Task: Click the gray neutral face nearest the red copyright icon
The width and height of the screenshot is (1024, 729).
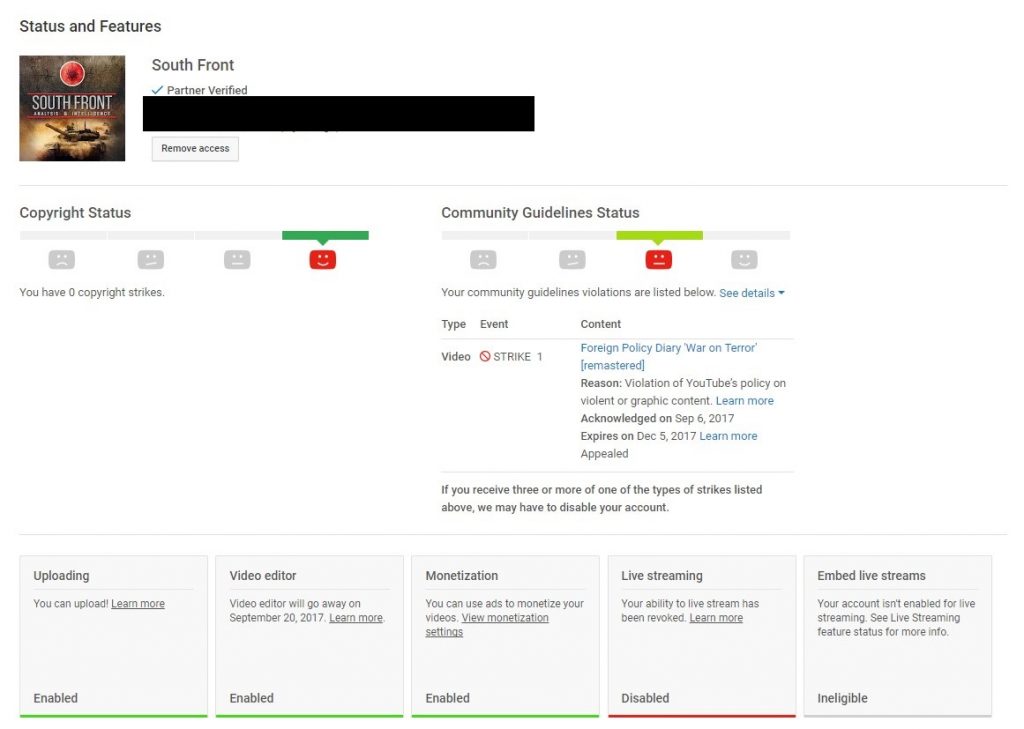Action: [x=237, y=259]
